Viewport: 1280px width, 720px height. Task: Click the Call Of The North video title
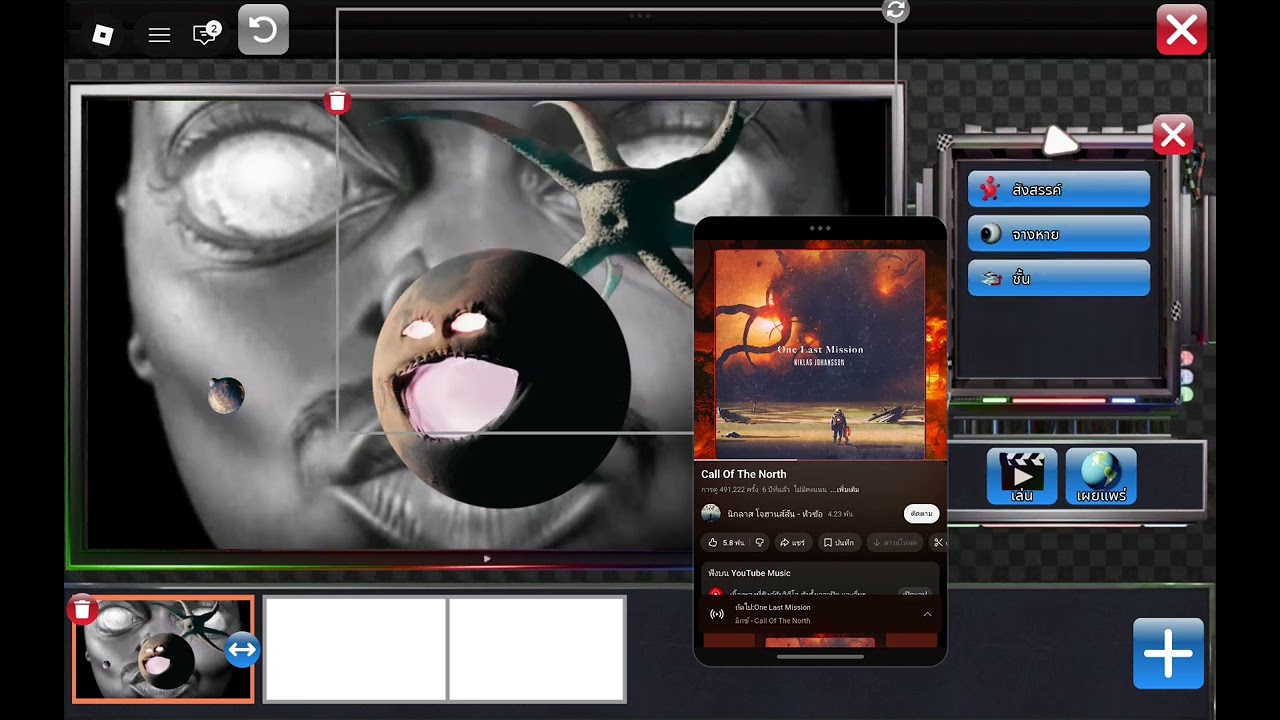point(744,474)
